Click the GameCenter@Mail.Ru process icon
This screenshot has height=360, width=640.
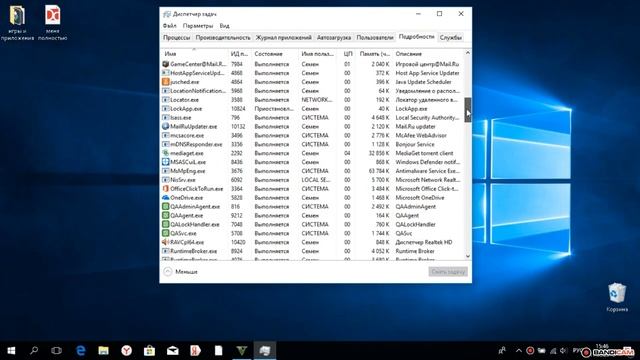(165, 64)
